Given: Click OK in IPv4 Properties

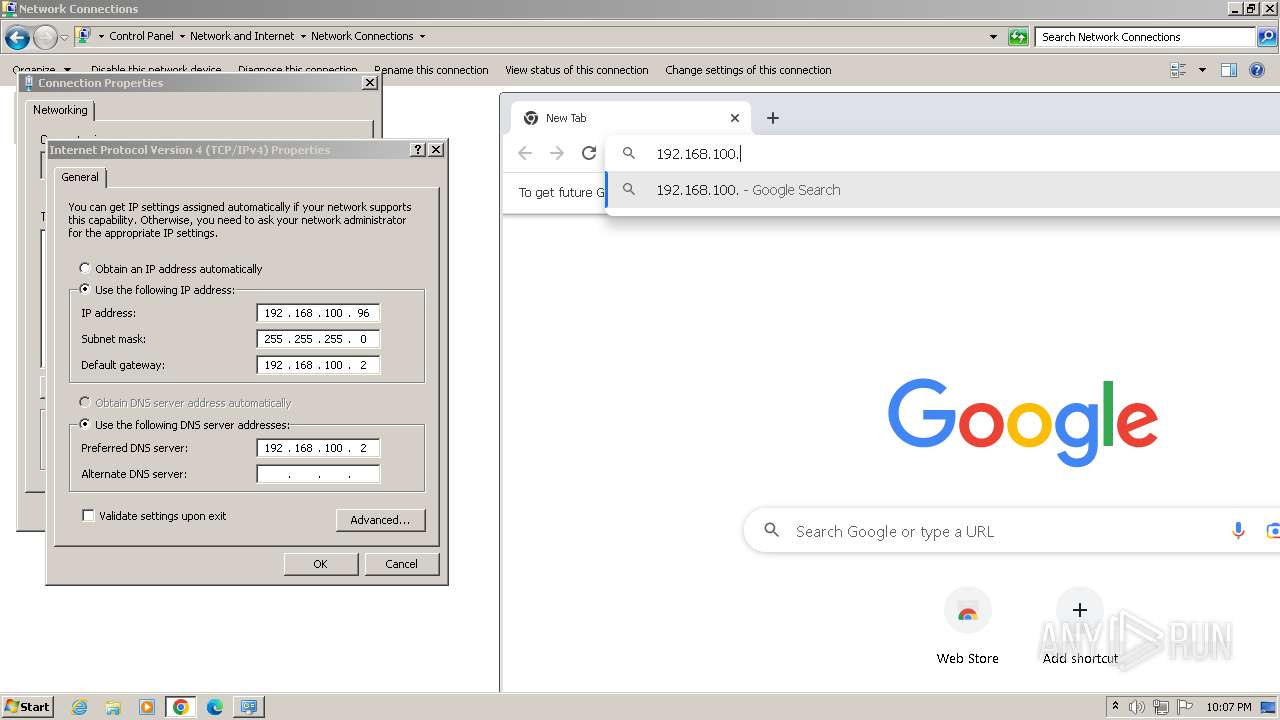Looking at the screenshot, I should click(x=320, y=564).
